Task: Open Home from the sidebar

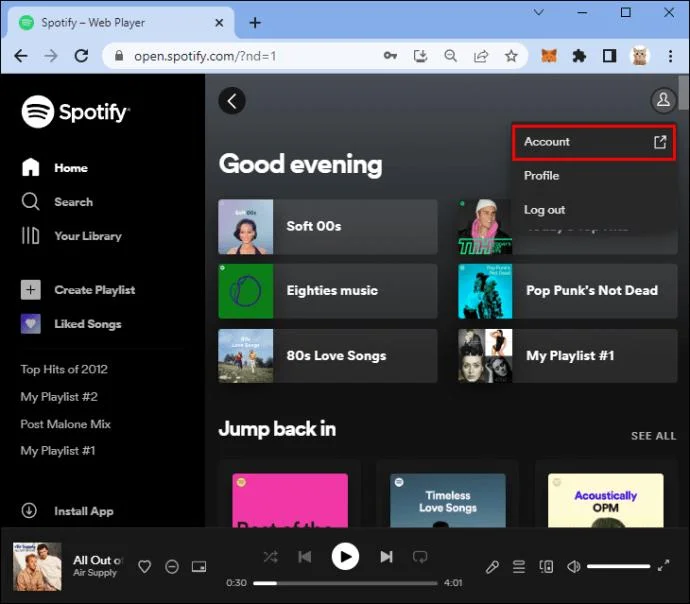Action: pos(55,168)
